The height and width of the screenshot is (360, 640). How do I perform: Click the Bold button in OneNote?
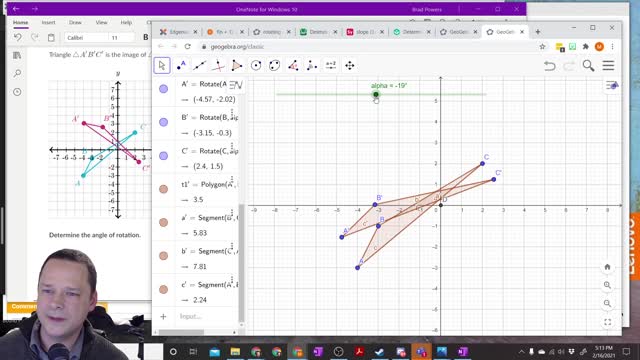point(146,38)
